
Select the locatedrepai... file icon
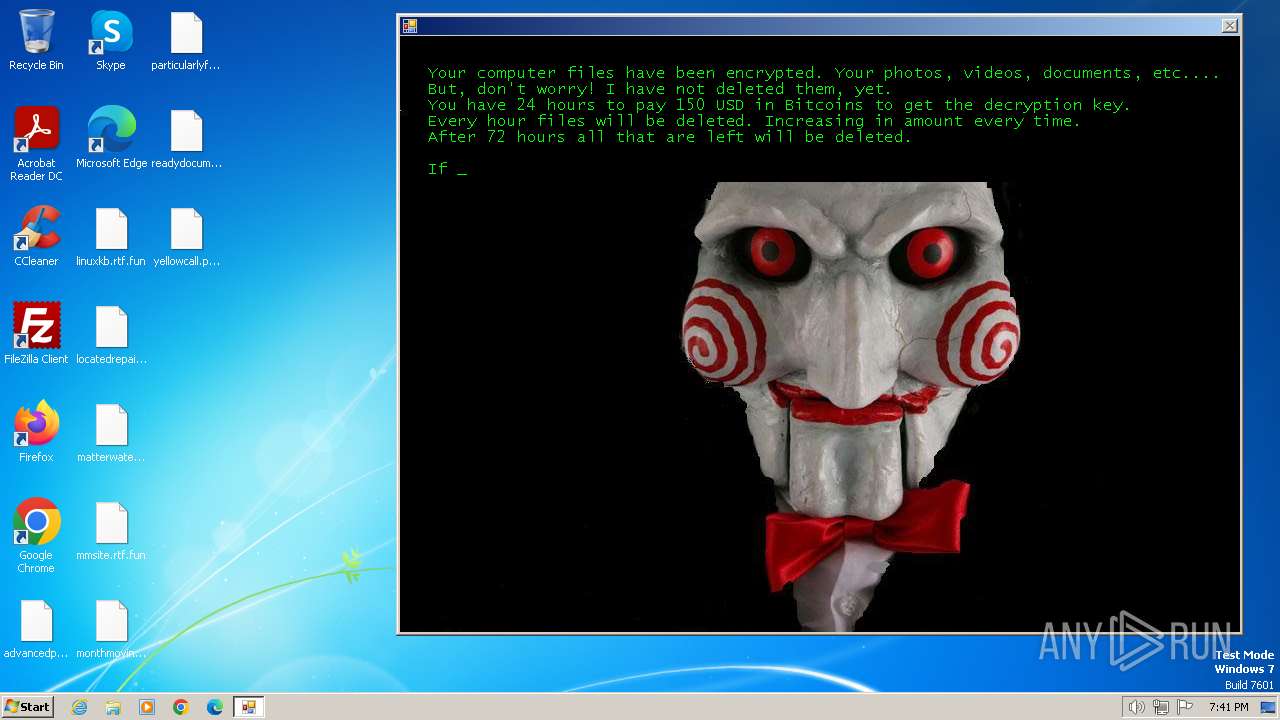click(111, 334)
